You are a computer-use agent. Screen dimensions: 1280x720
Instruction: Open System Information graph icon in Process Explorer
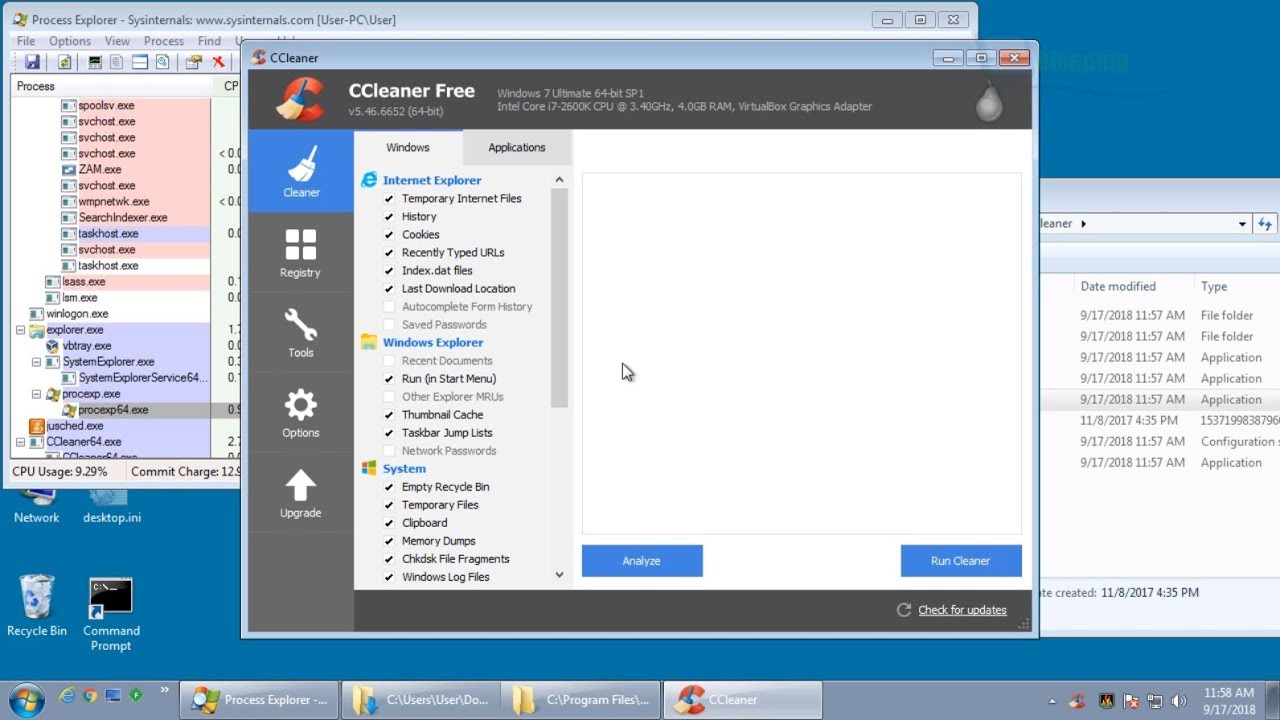tap(95, 62)
